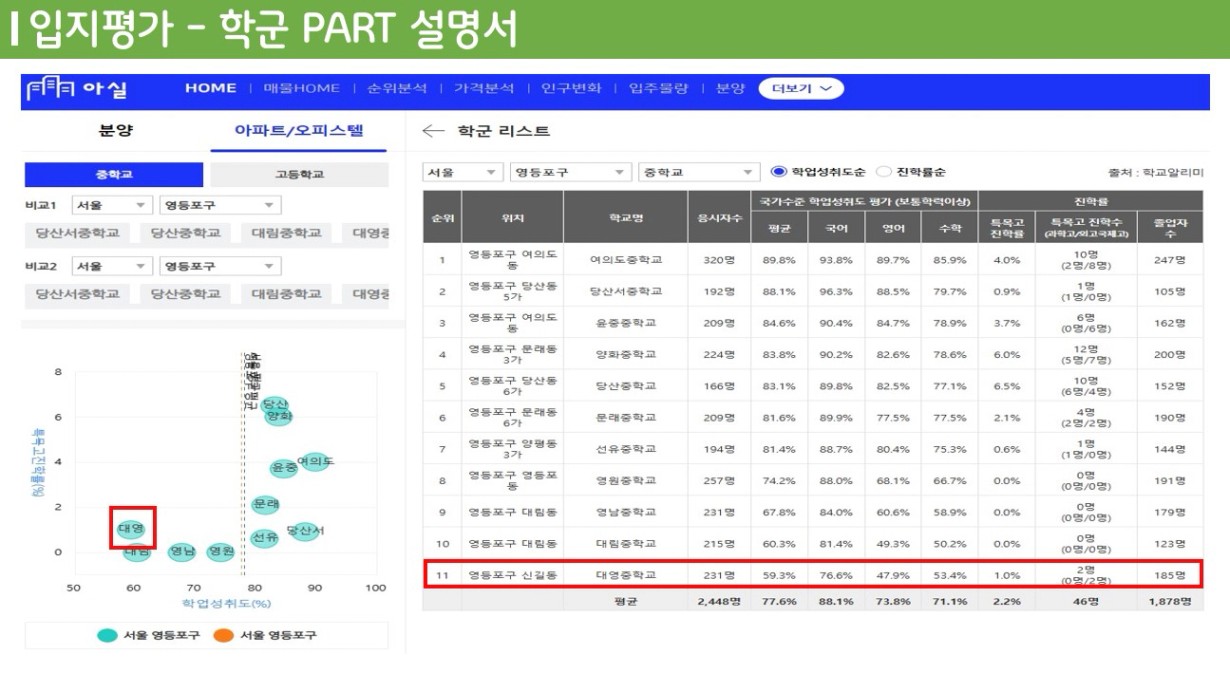Click the 영원 bubble in the chart
This screenshot has width=1230, height=692.
click(221, 551)
